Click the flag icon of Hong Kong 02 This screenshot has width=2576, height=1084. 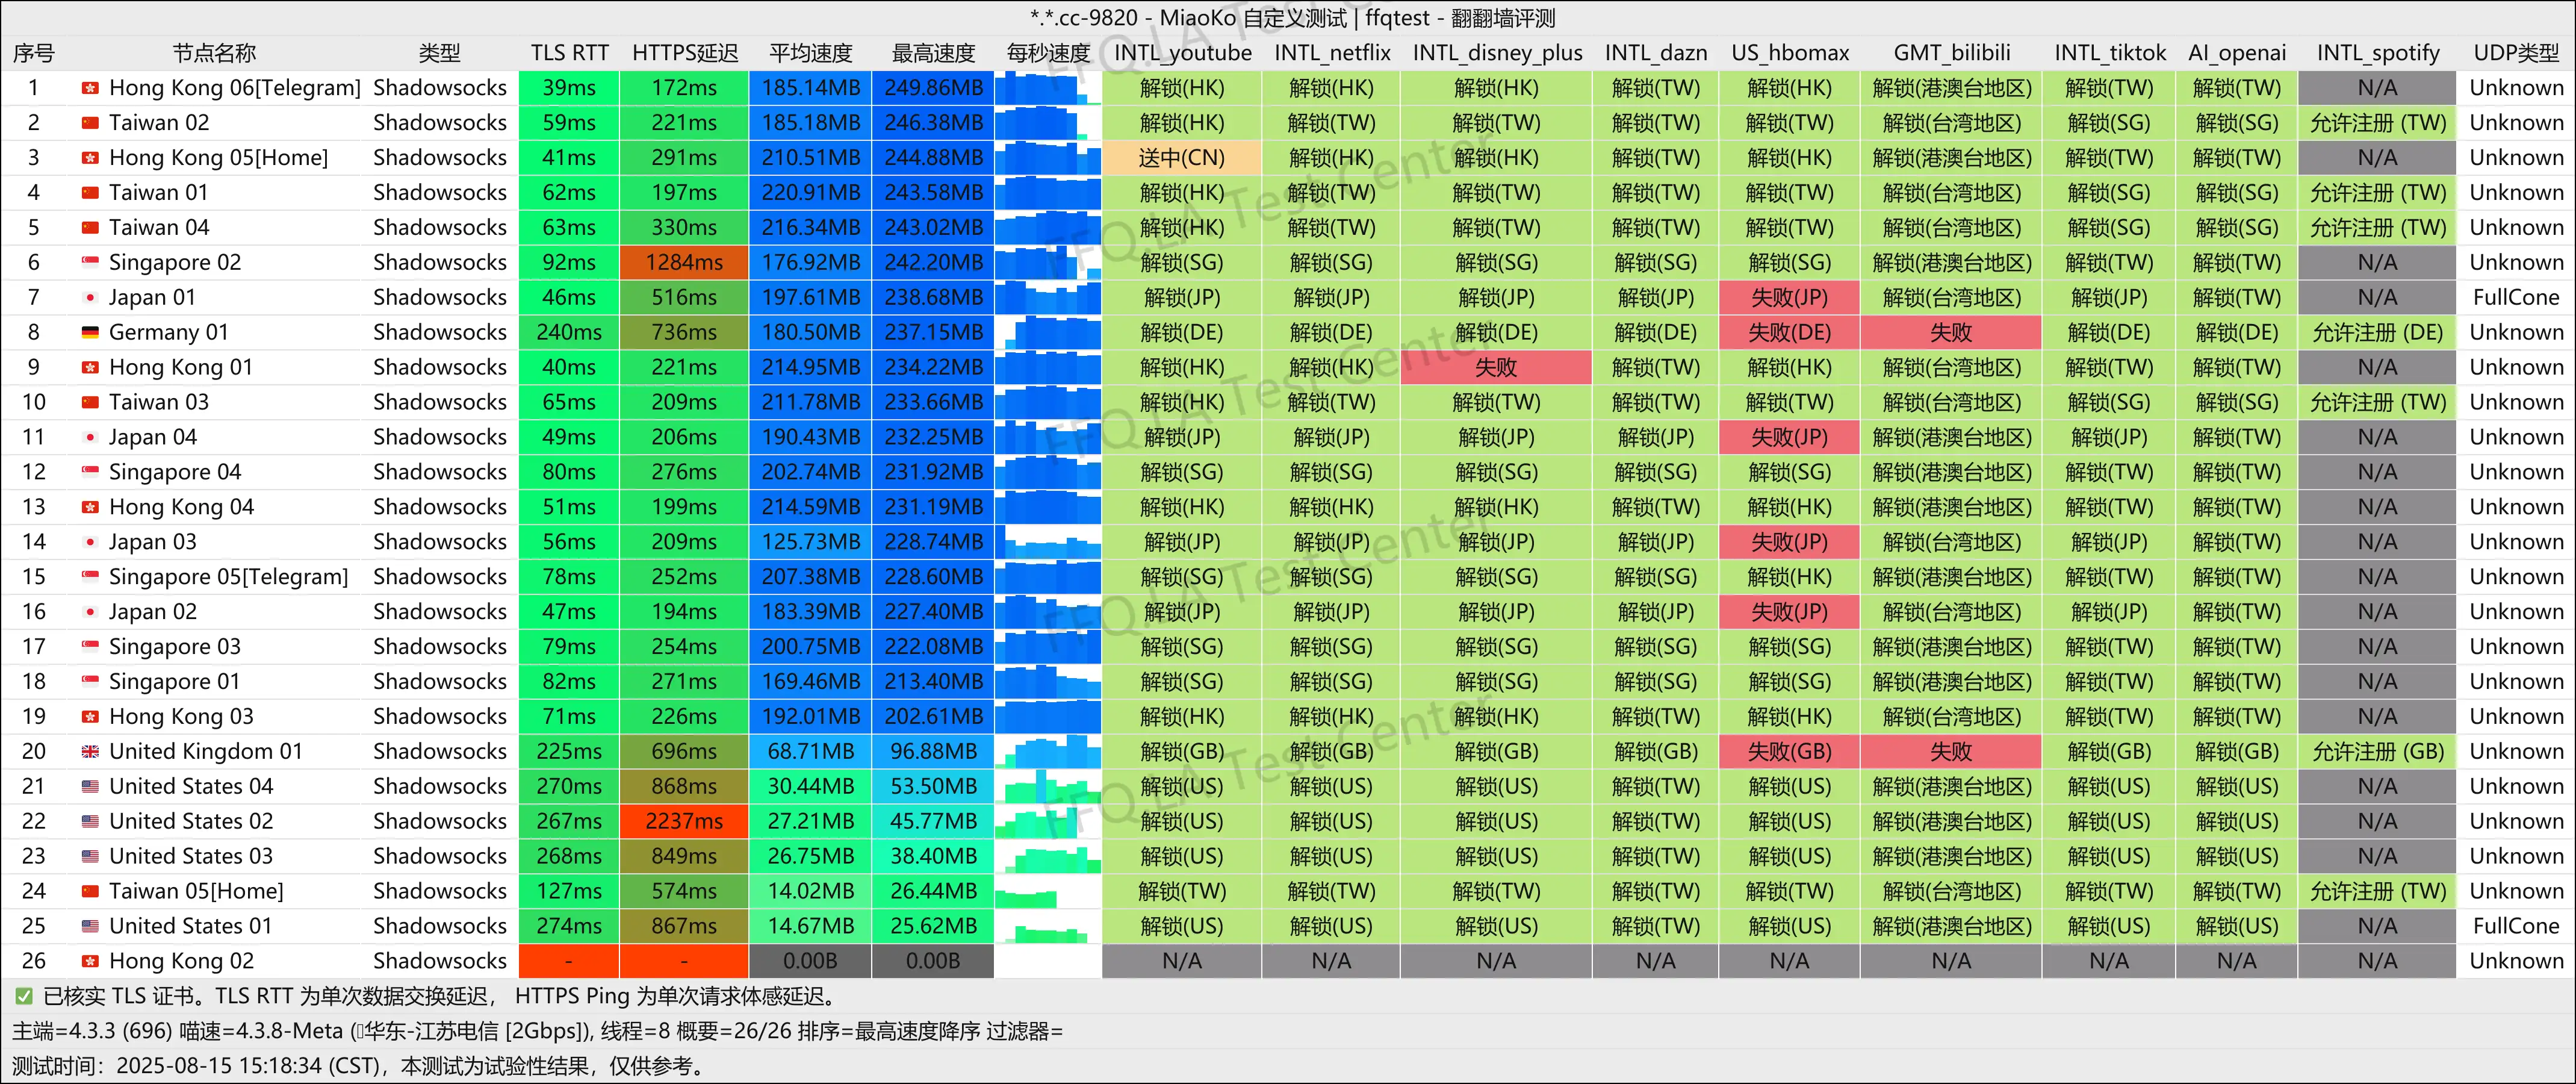90,961
